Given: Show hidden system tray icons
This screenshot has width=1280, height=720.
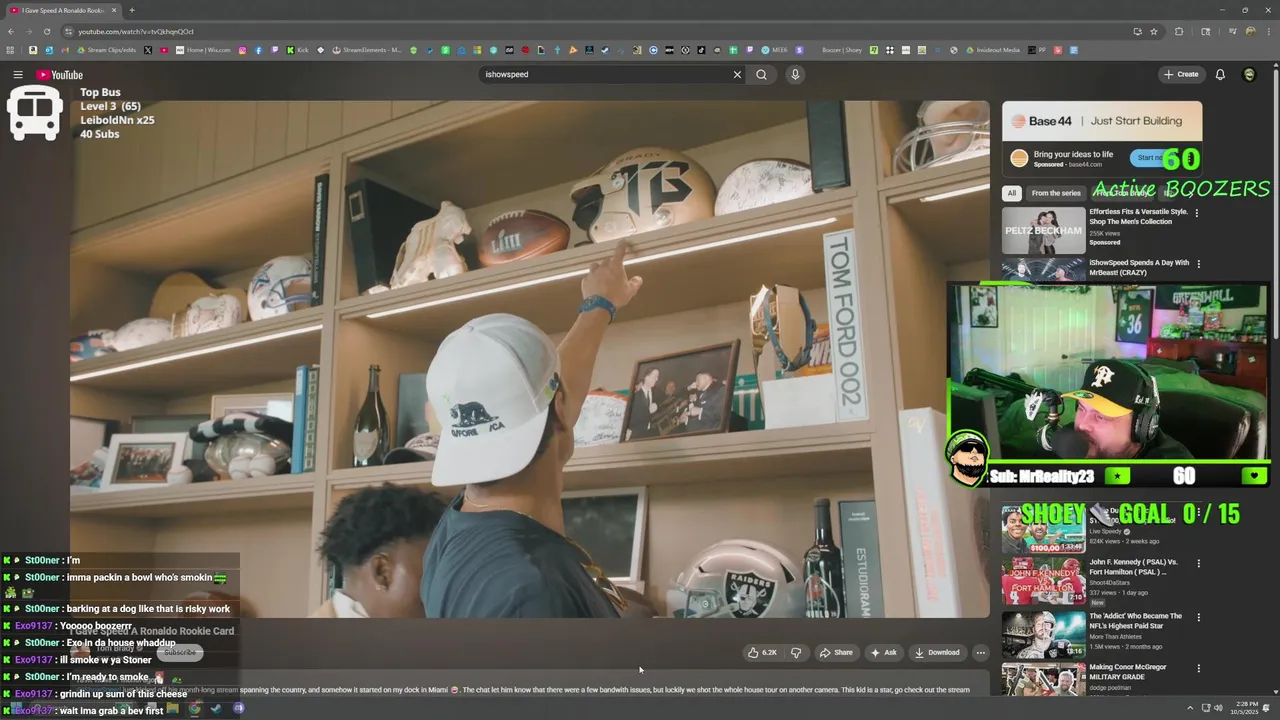Looking at the screenshot, I should [x=1189, y=708].
